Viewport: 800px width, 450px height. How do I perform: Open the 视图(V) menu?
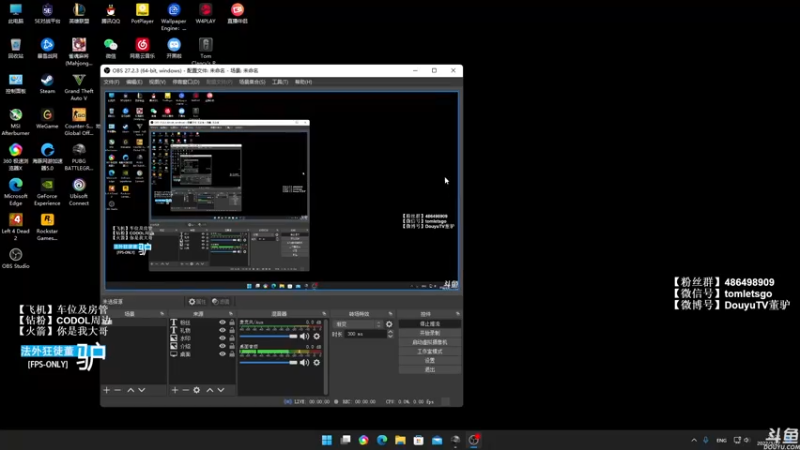(157, 82)
